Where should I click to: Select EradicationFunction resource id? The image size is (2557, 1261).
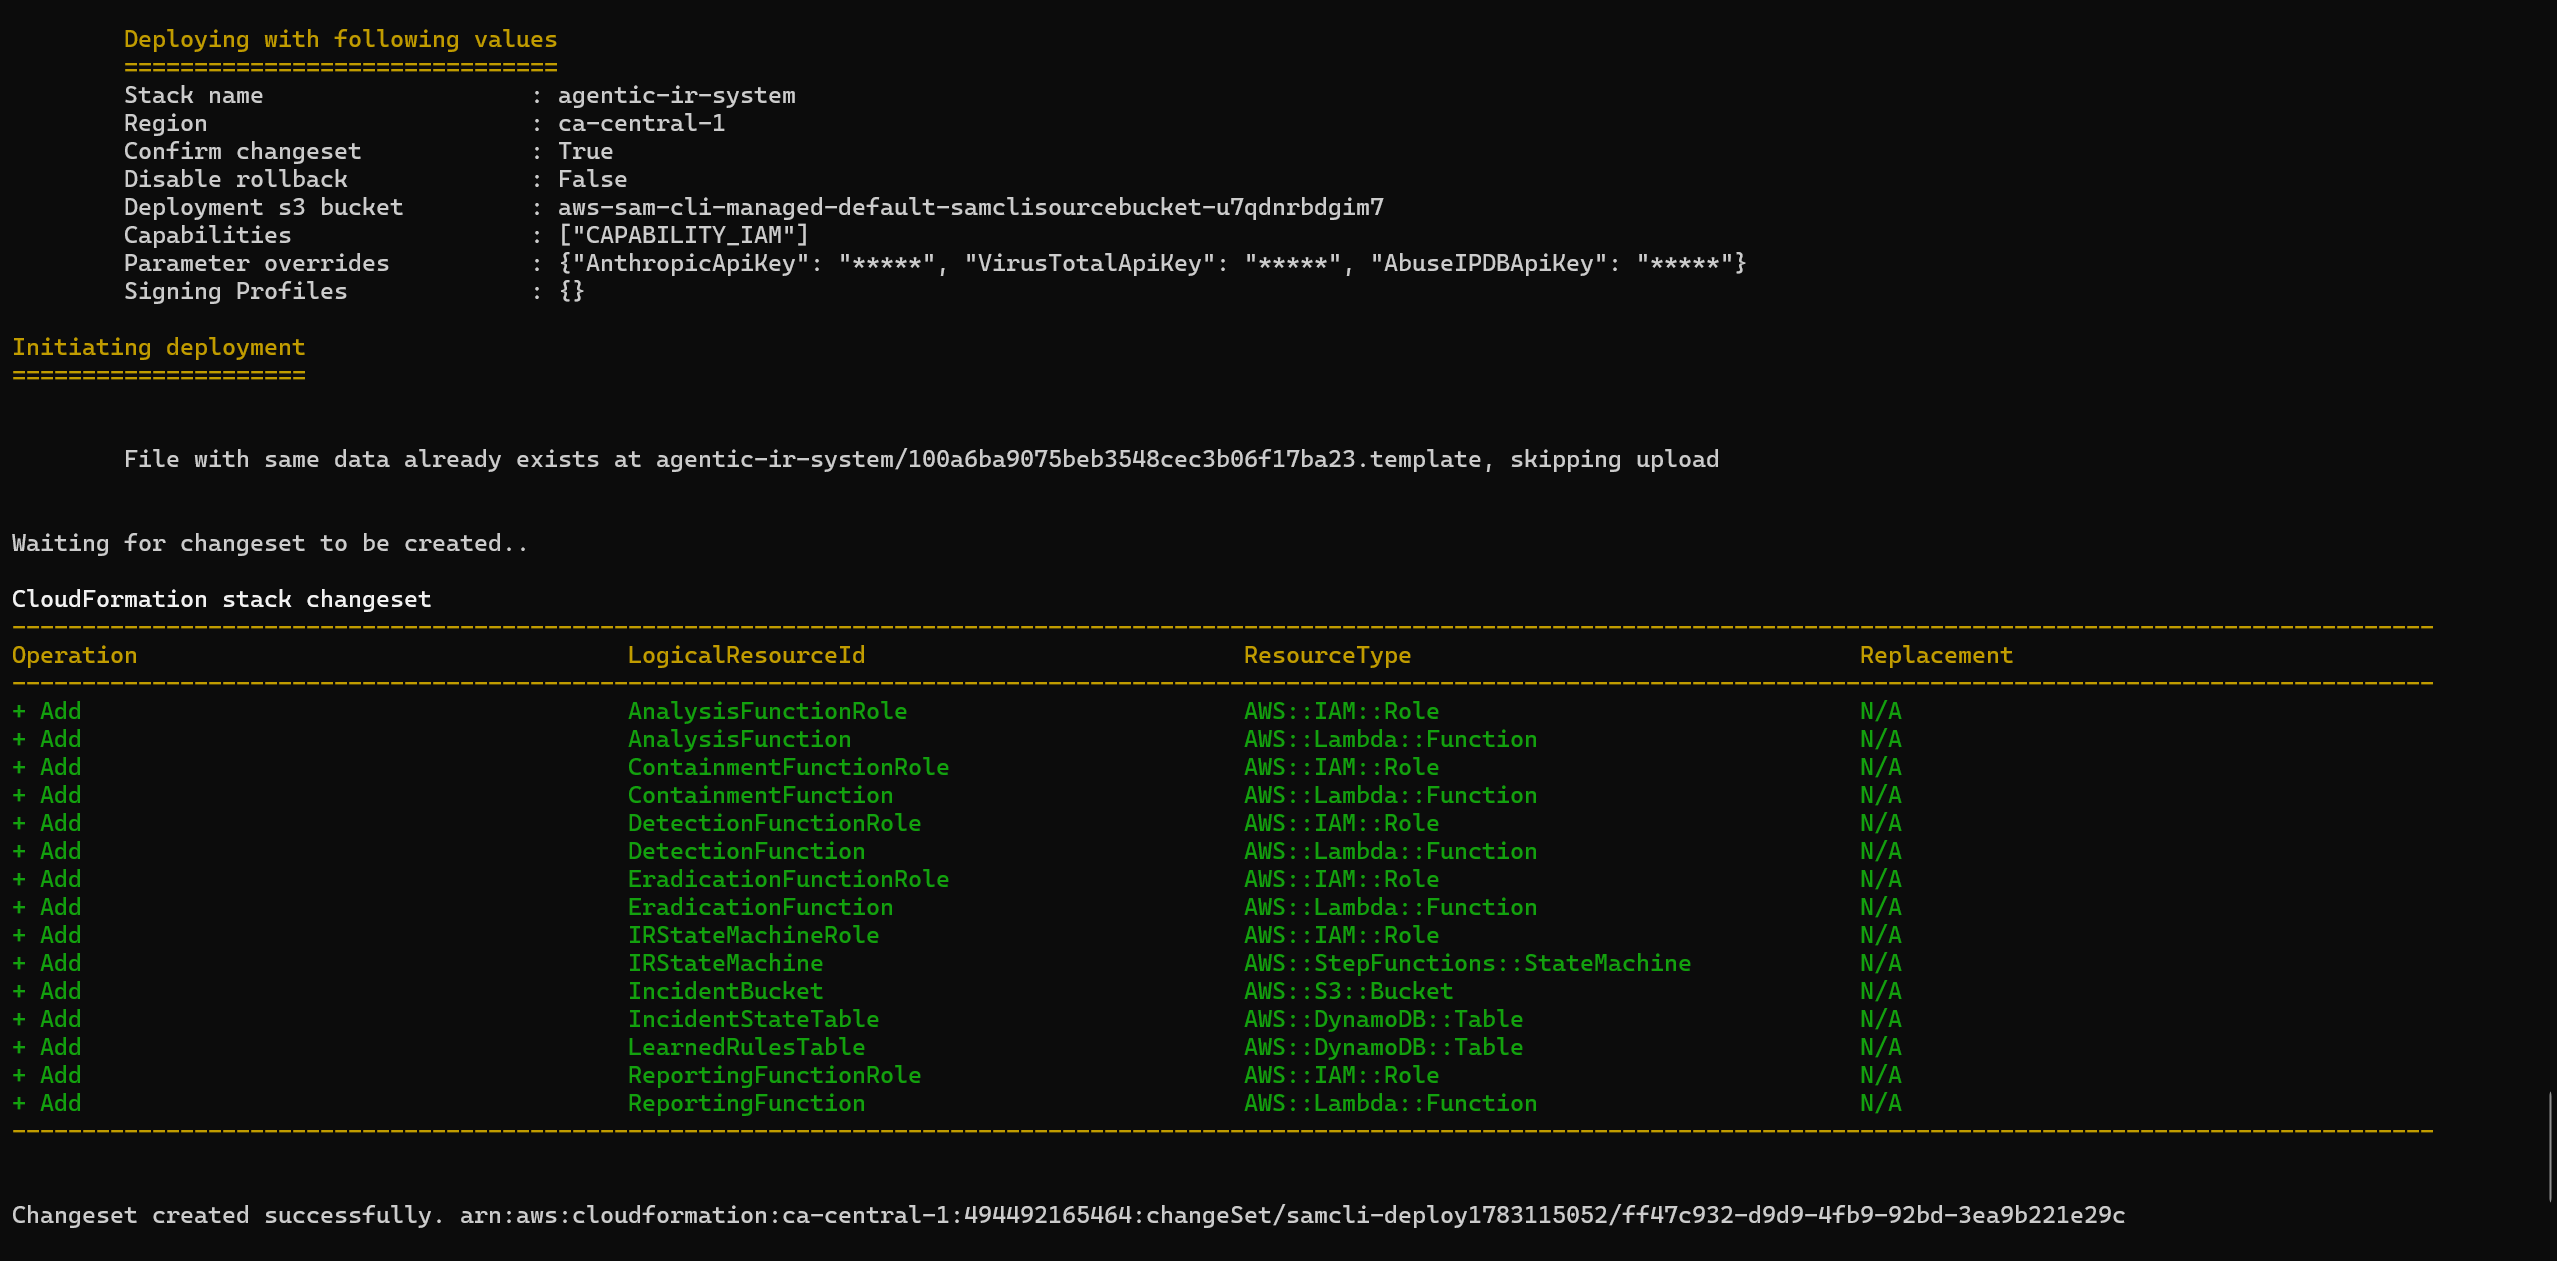coord(760,907)
